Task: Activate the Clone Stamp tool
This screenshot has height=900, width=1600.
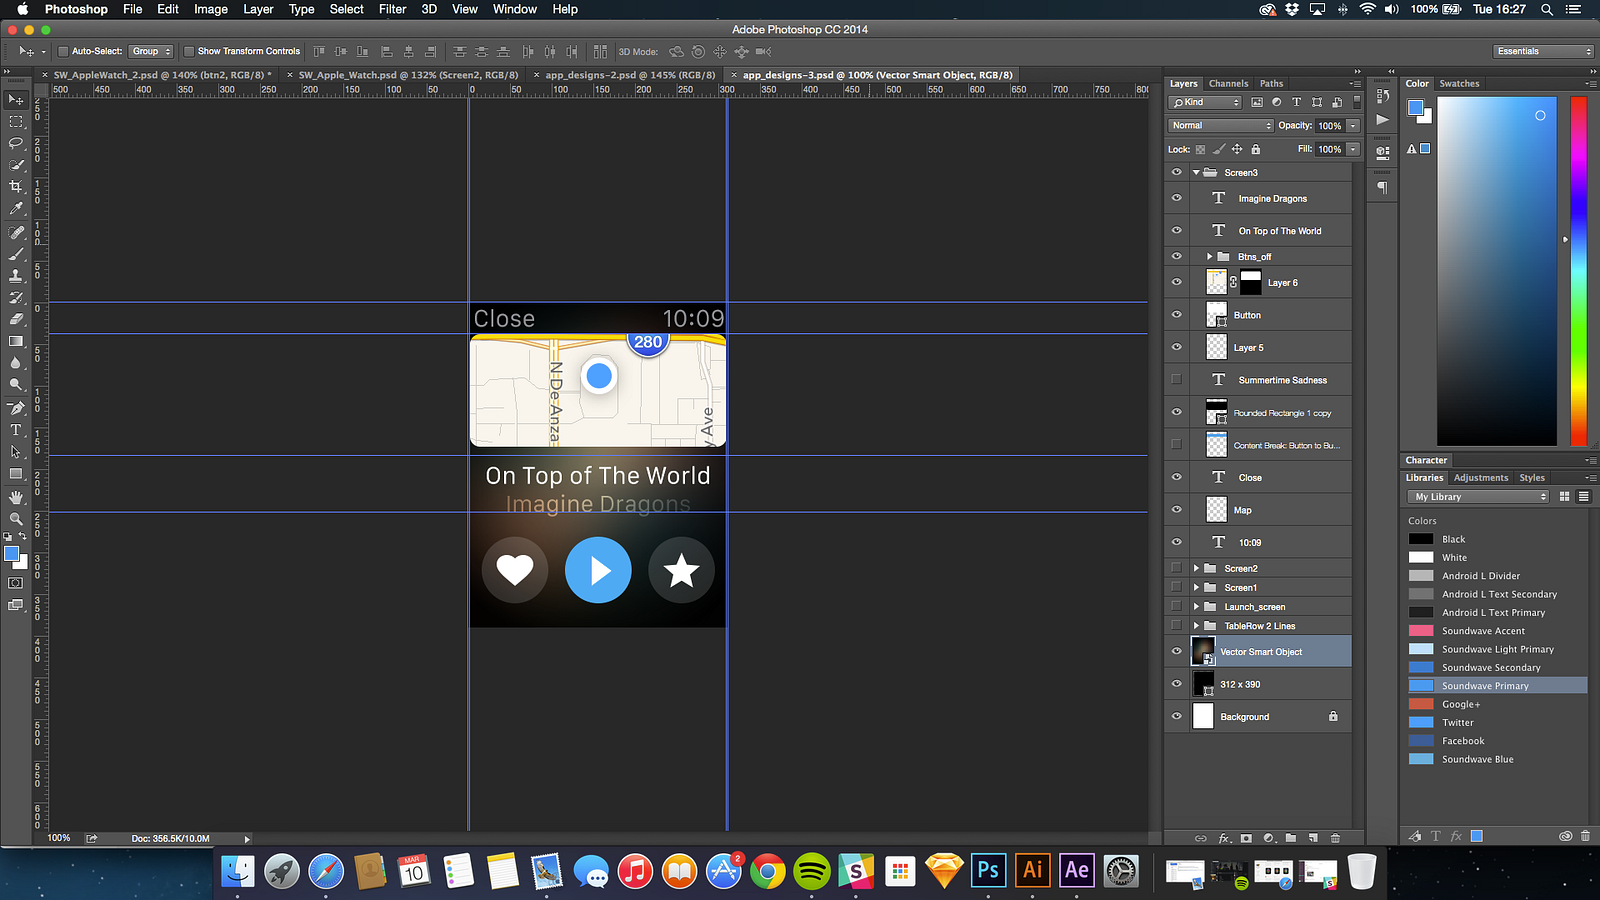Action: 16,275
